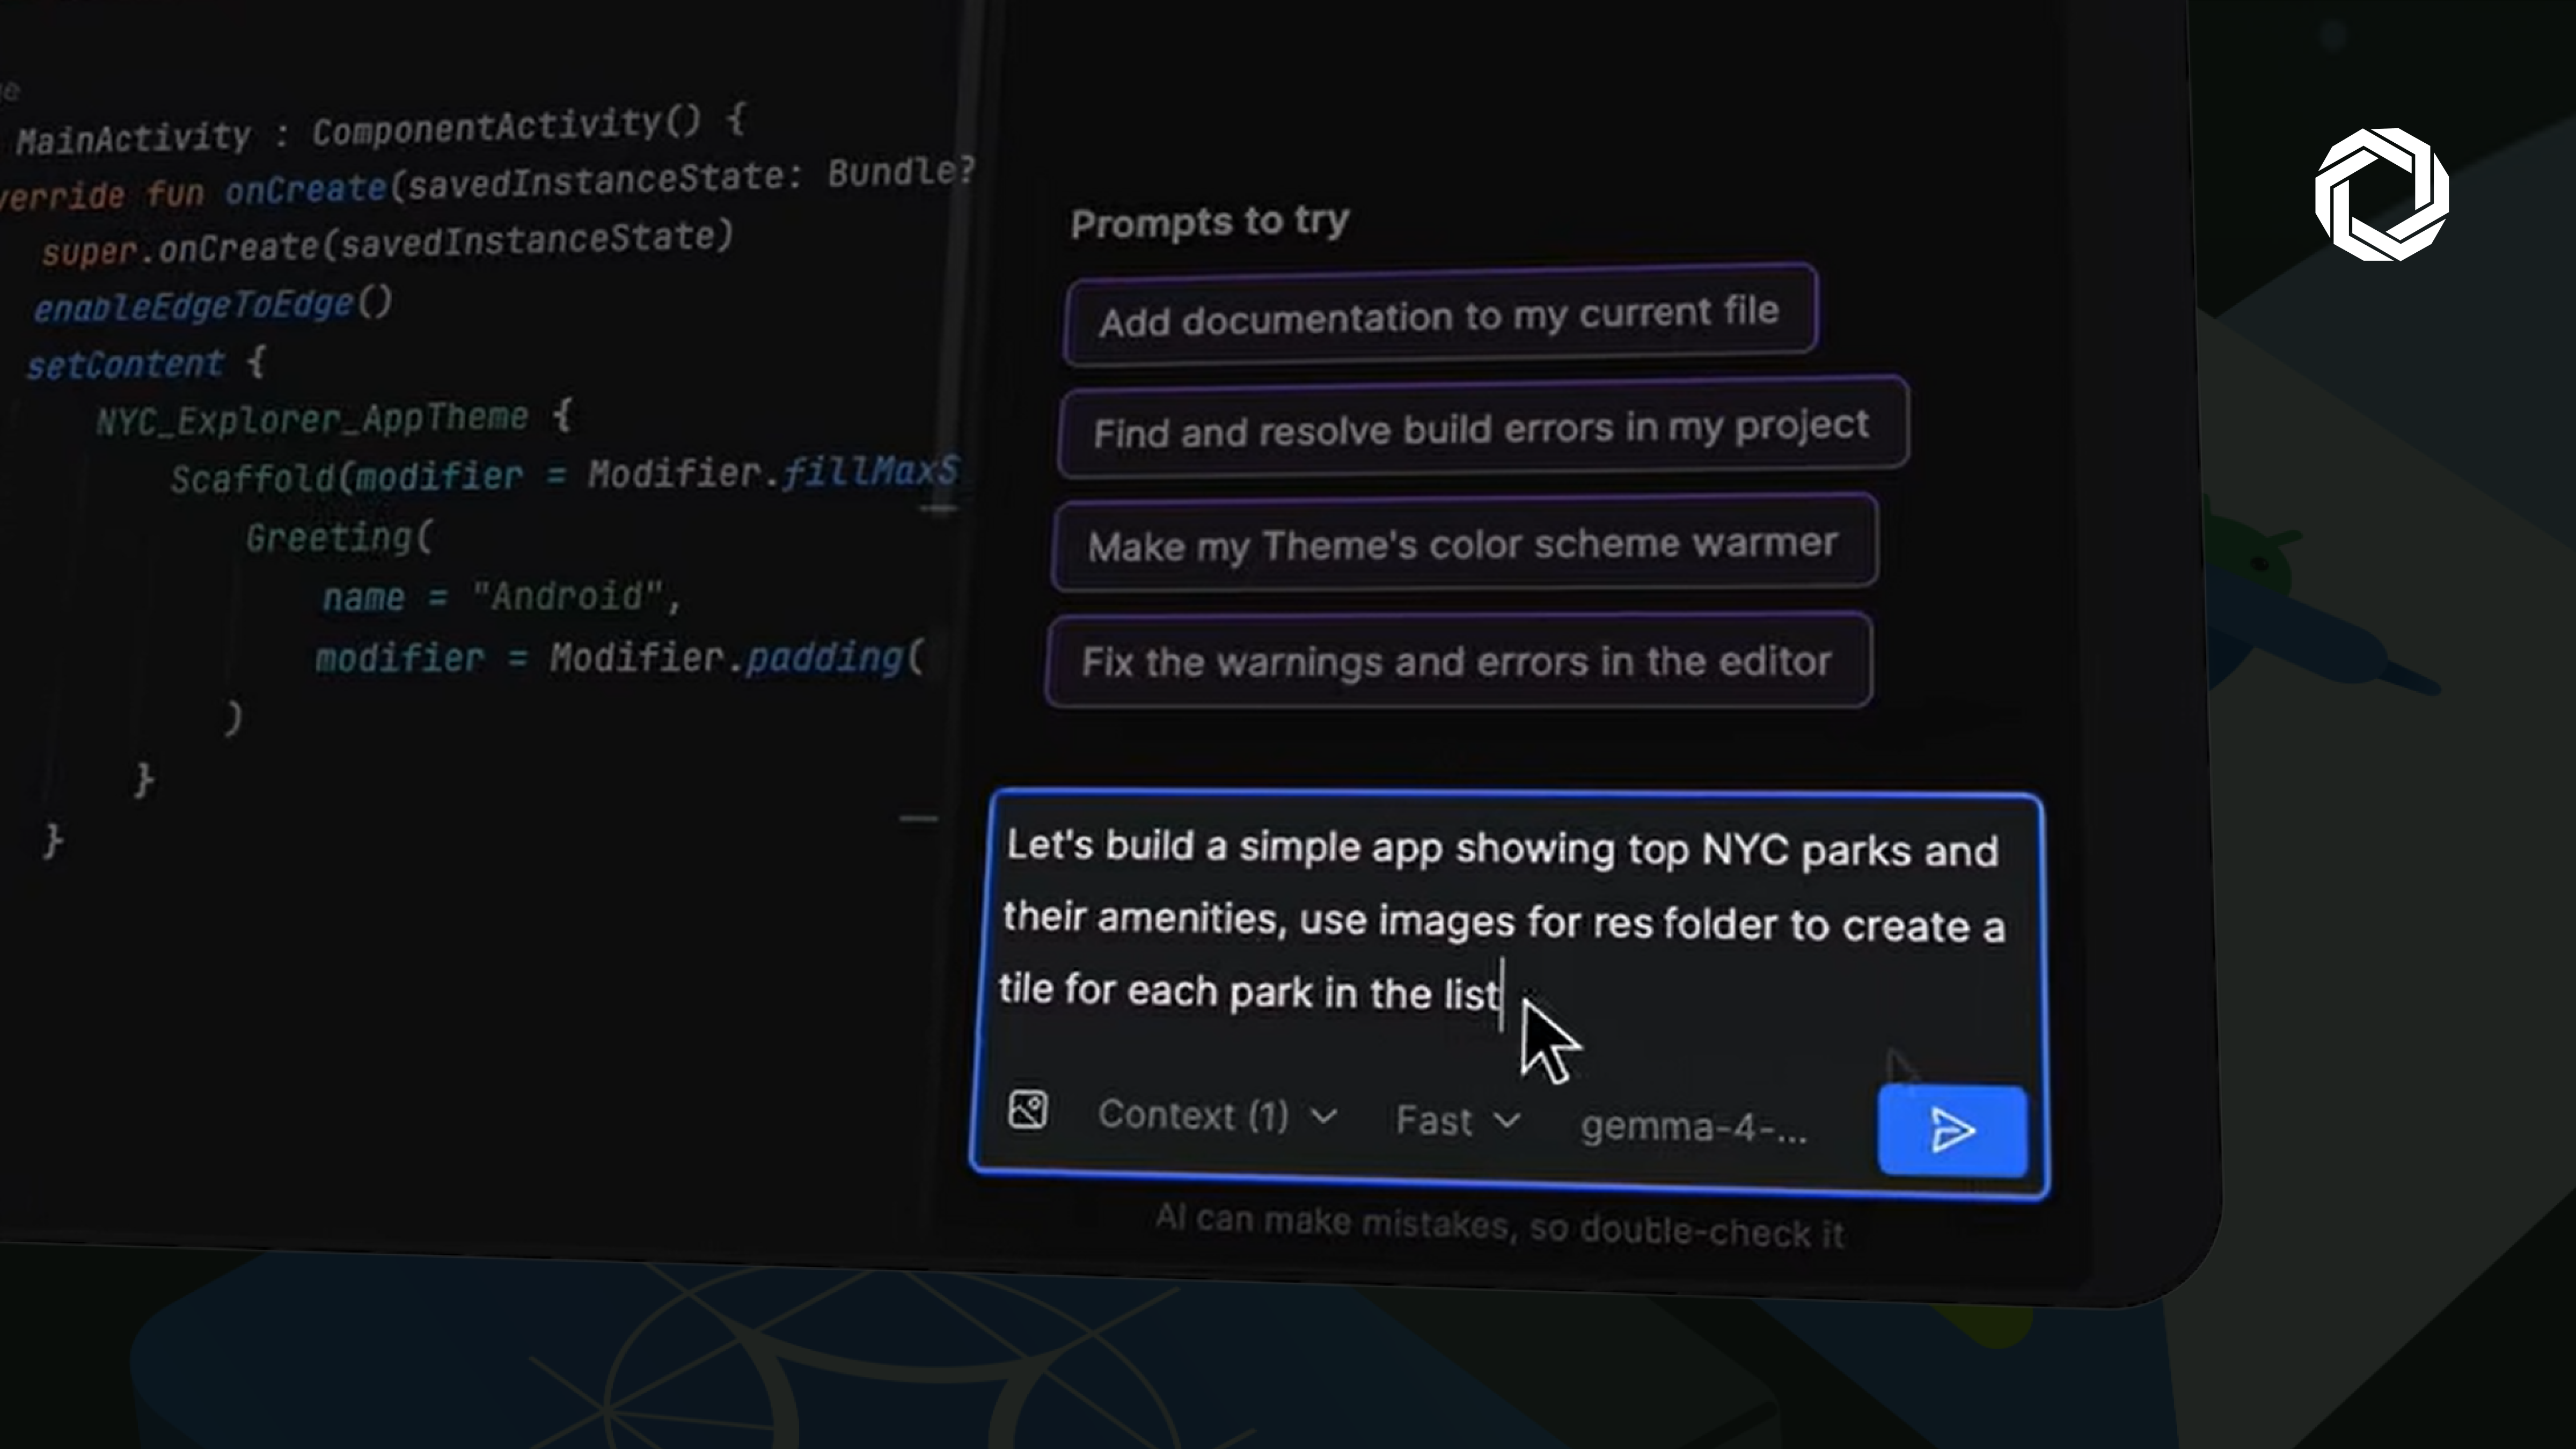Image resolution: width=2576 pixels, height=1449 pixels.
Task: Click 'Fix the warnings and errors' suggestion
Action: (x=1456, y=661)
